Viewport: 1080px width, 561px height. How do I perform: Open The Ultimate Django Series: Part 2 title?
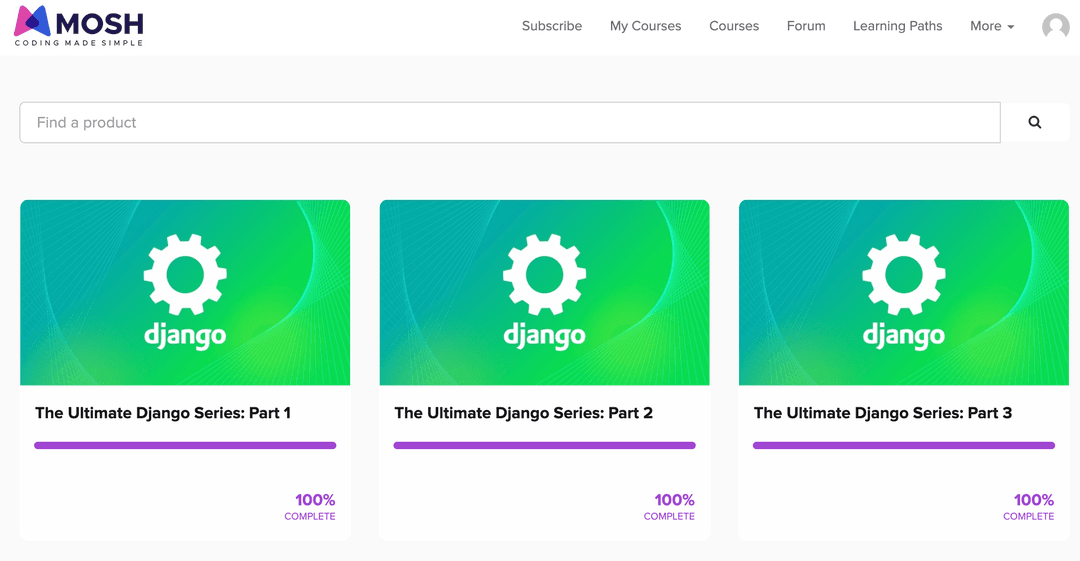523,413
